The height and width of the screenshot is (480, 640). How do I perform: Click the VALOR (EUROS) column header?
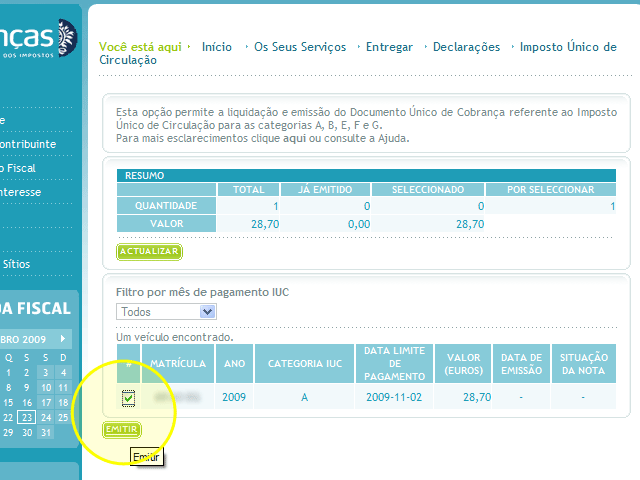pos(463,364)
